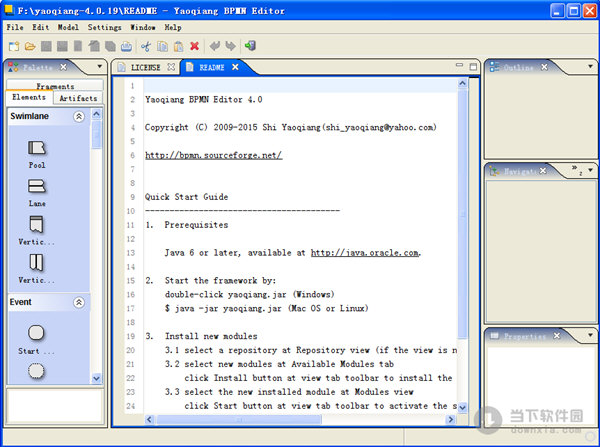The height and width of the screenshot is (447, 600).
Task: Show hidden tabs in Navigator panel
Action: point(577,170)
